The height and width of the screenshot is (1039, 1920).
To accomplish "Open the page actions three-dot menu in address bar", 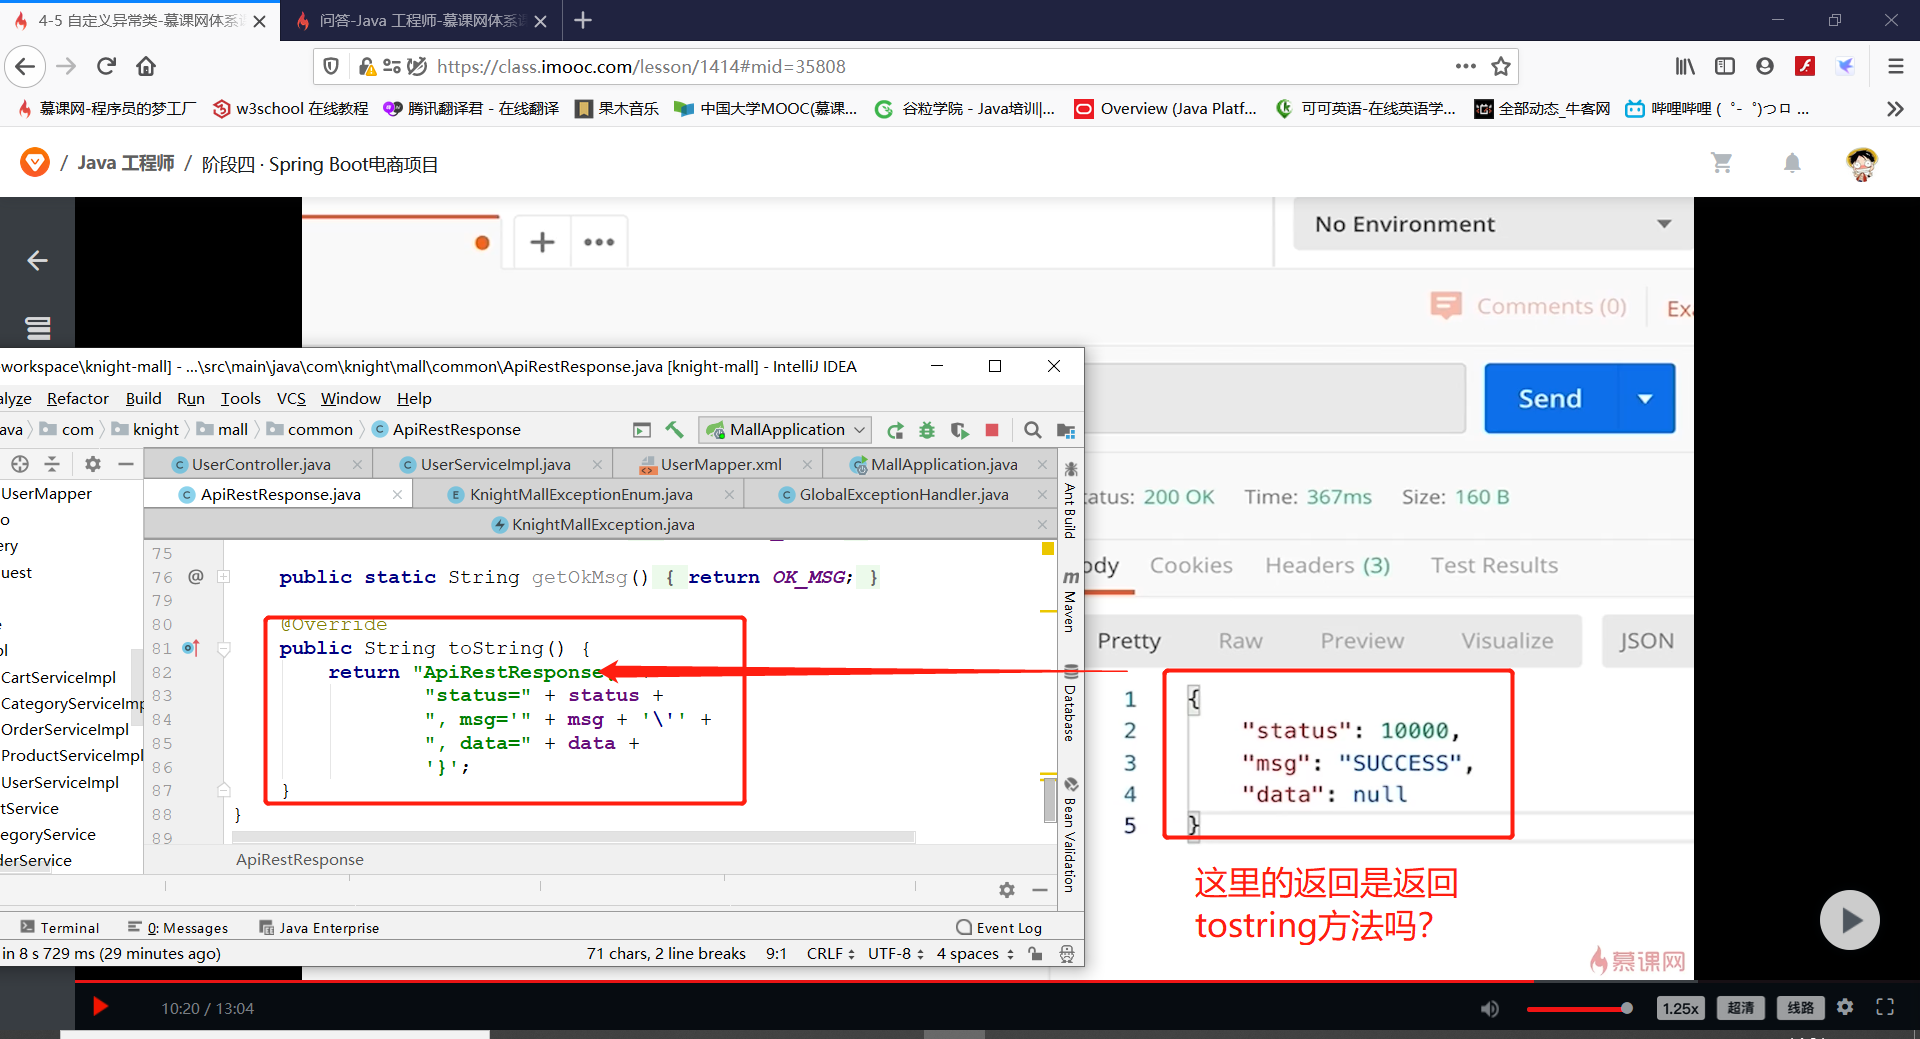I will [x=1465, y=66].
